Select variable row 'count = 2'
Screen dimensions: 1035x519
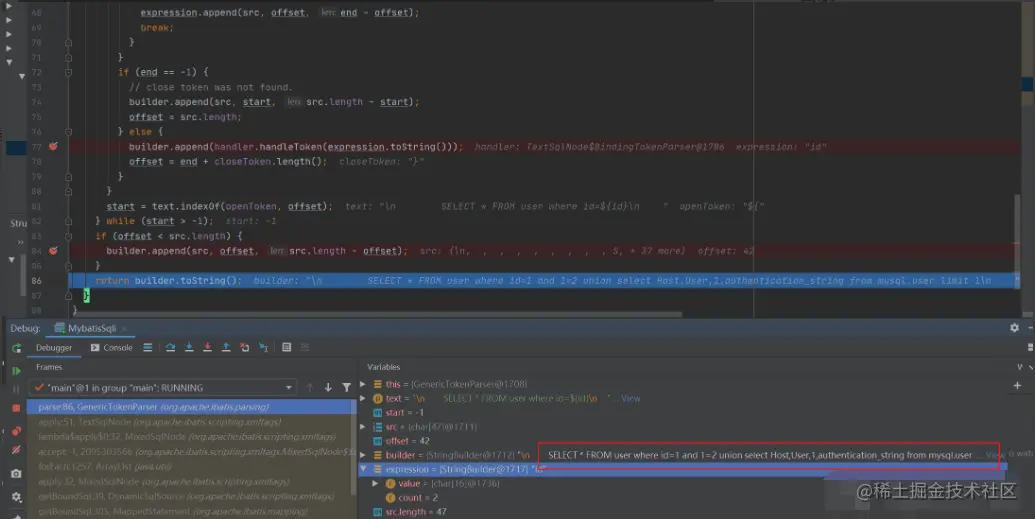pyautogui.click(x=683, y=498)
